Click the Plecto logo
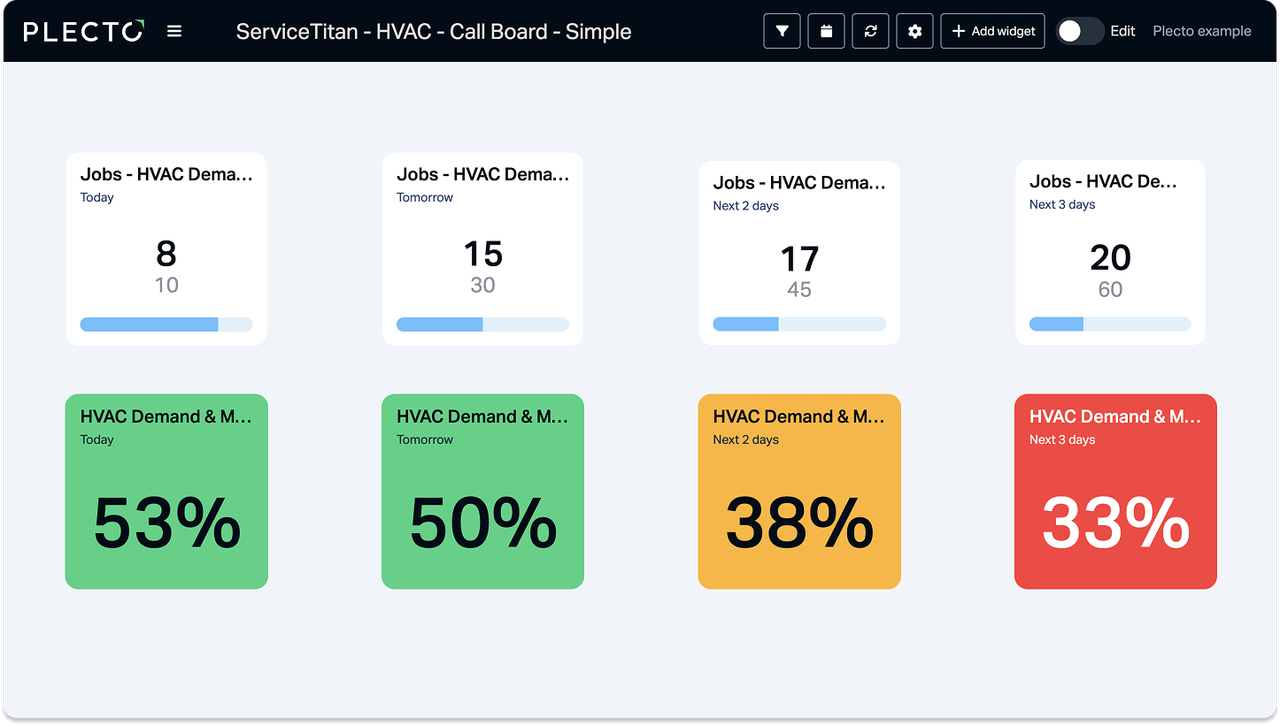 tap(83, 31)
